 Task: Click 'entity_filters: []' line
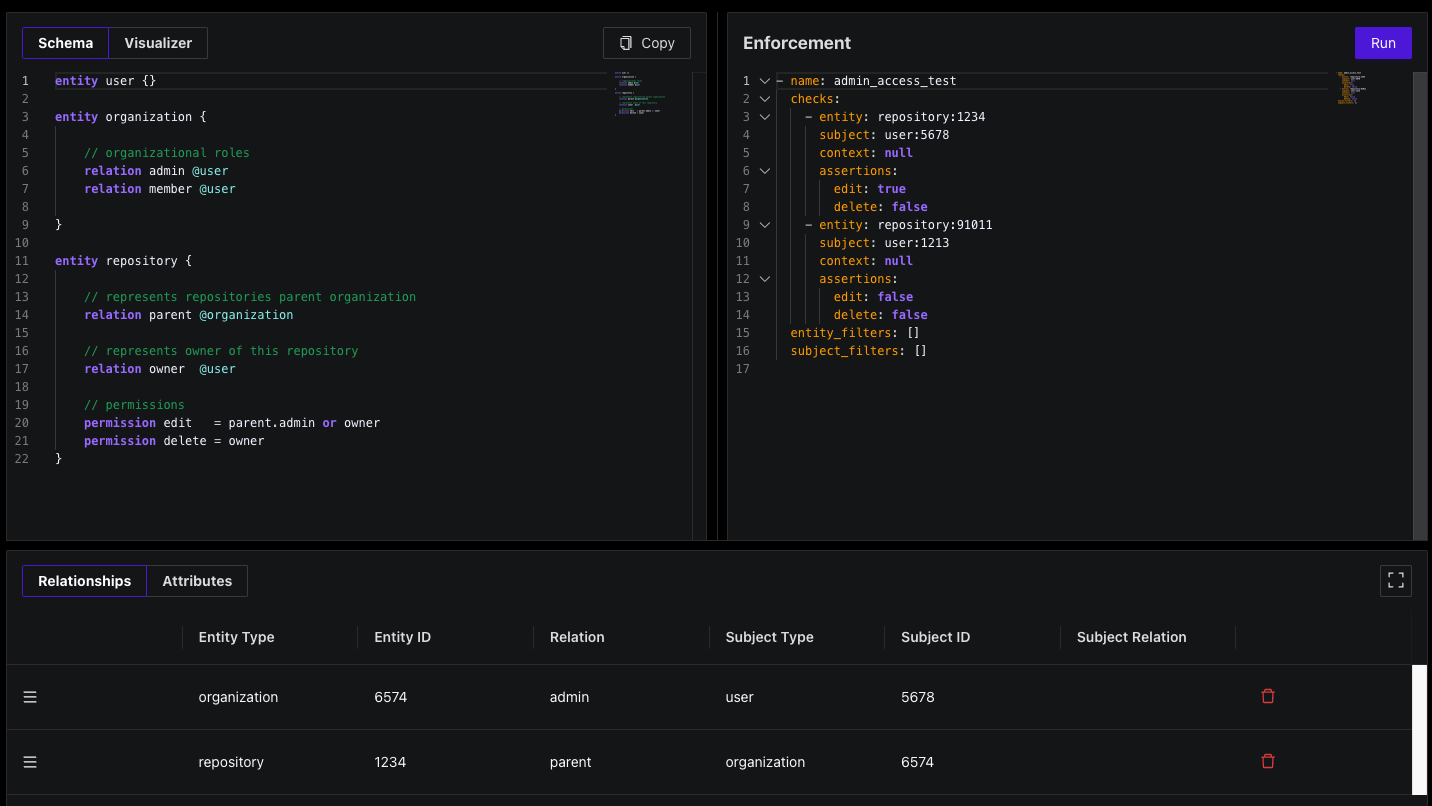pos(855,333)
